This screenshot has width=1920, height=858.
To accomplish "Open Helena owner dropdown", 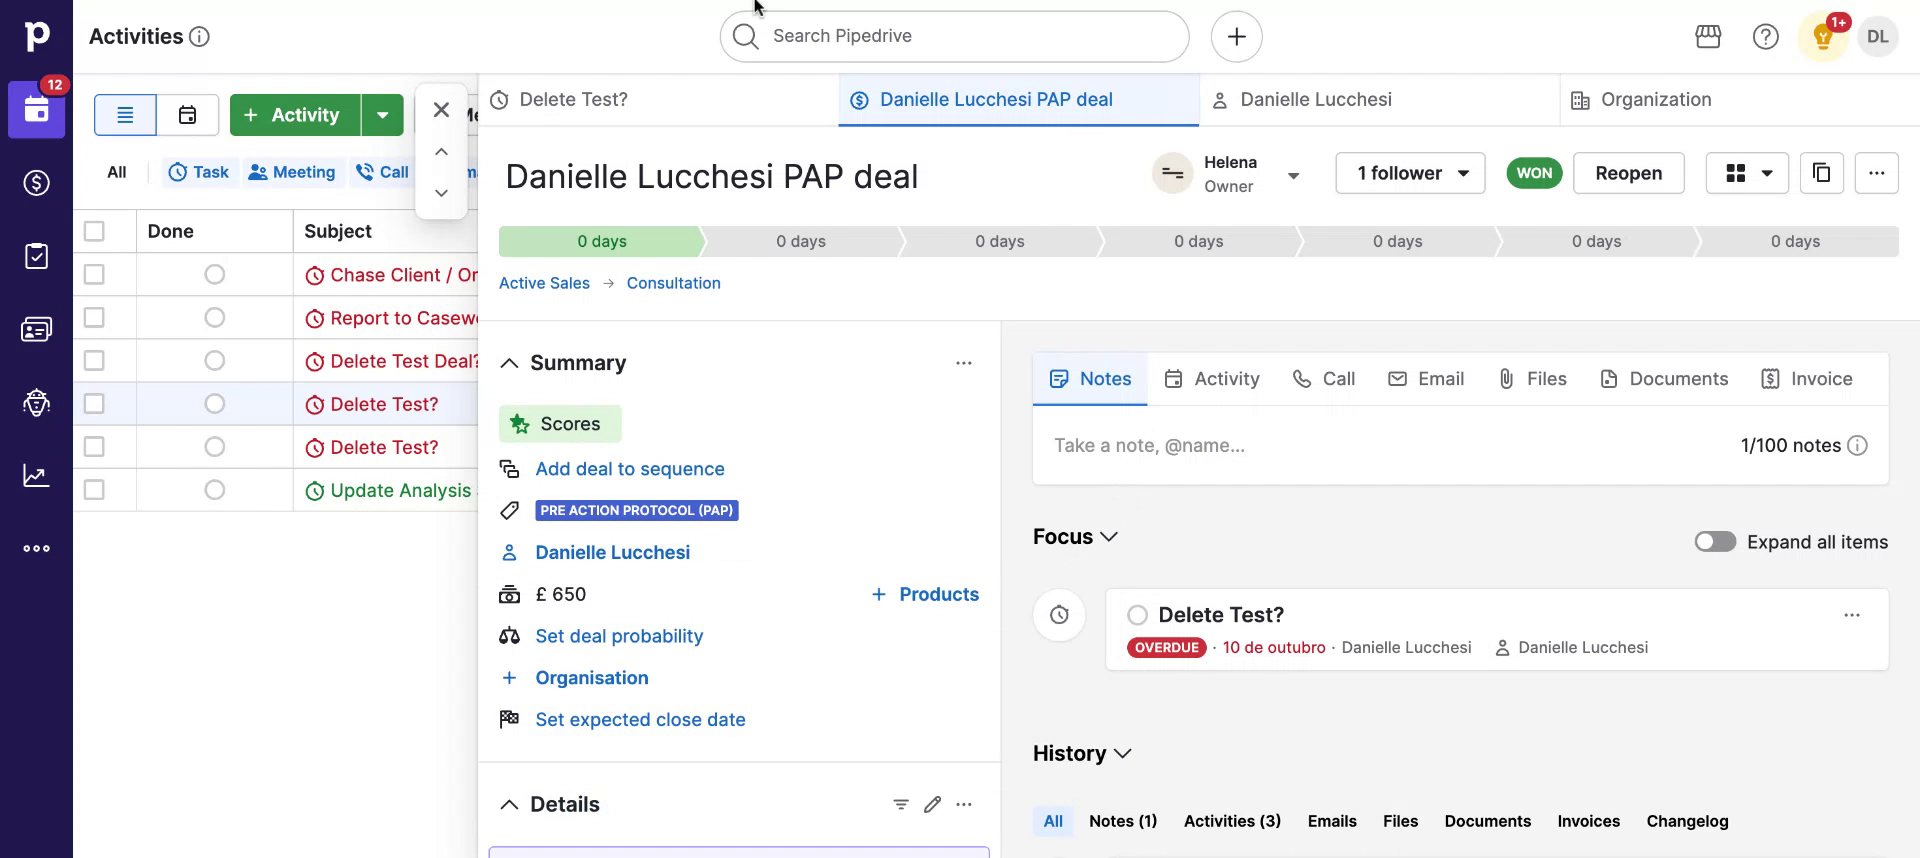I will coord(1292,175).
